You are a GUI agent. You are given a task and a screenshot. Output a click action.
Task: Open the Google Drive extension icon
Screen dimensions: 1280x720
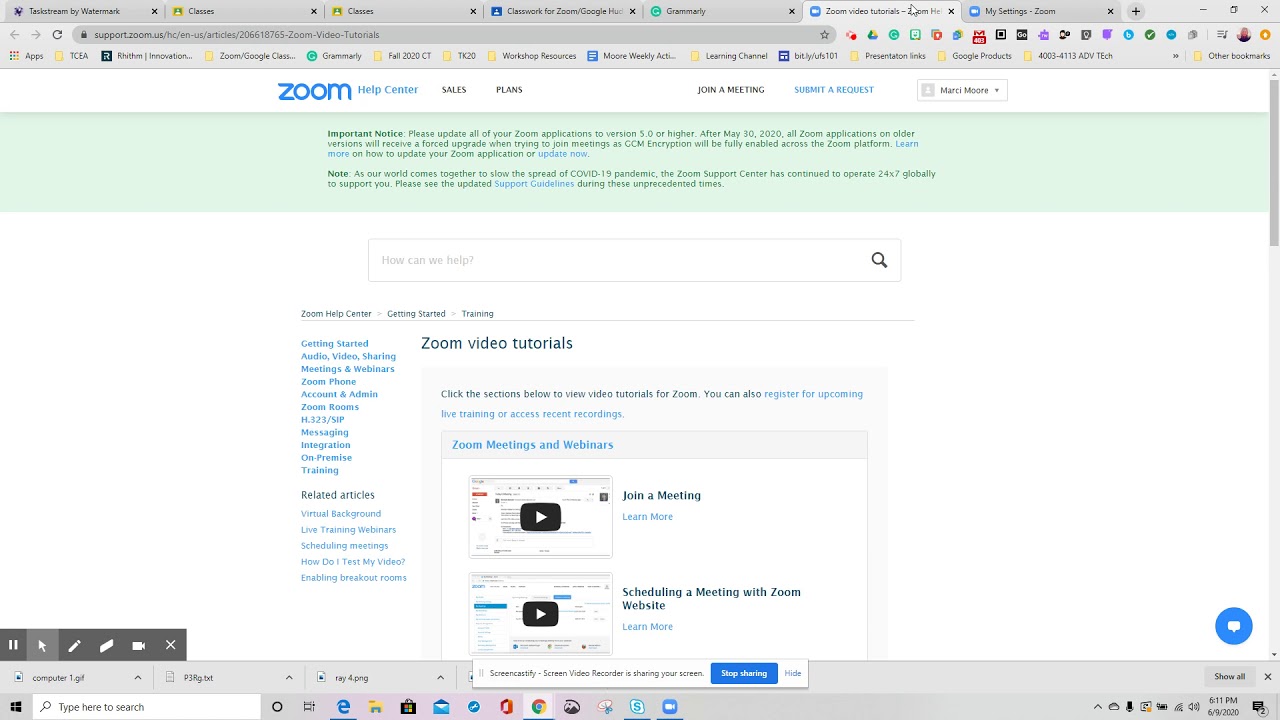click(872, 34)
